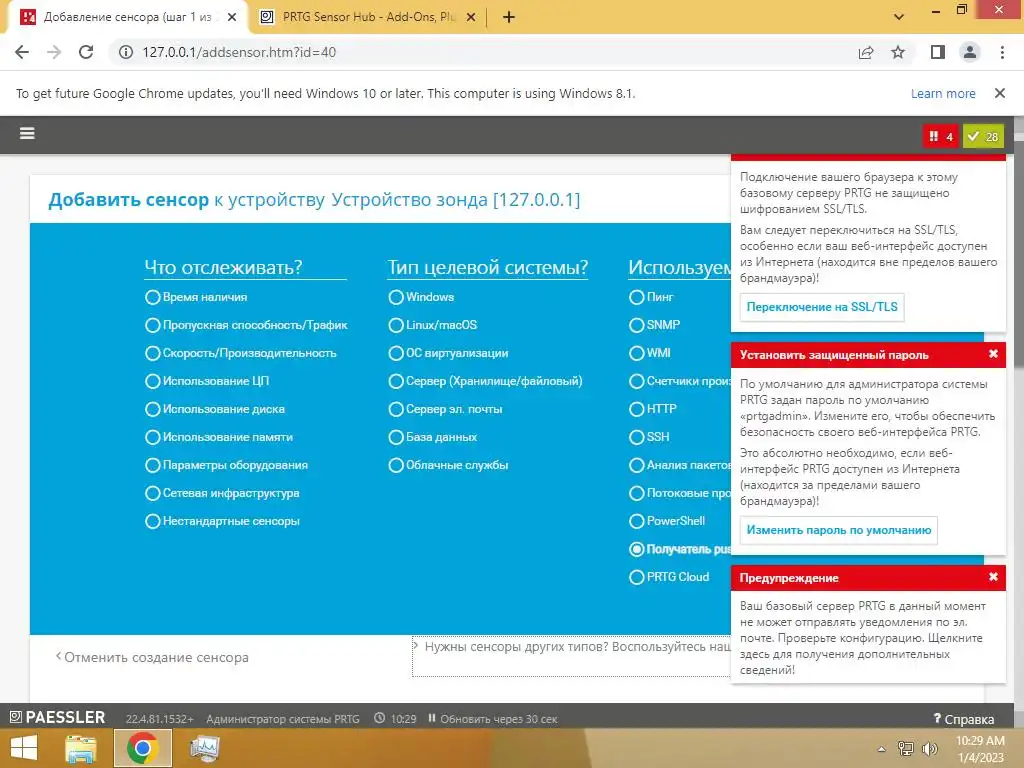This screenshot has height=768, width=1024.
Task: Open the red alarms counter showing 4
Action: [941, 136]
